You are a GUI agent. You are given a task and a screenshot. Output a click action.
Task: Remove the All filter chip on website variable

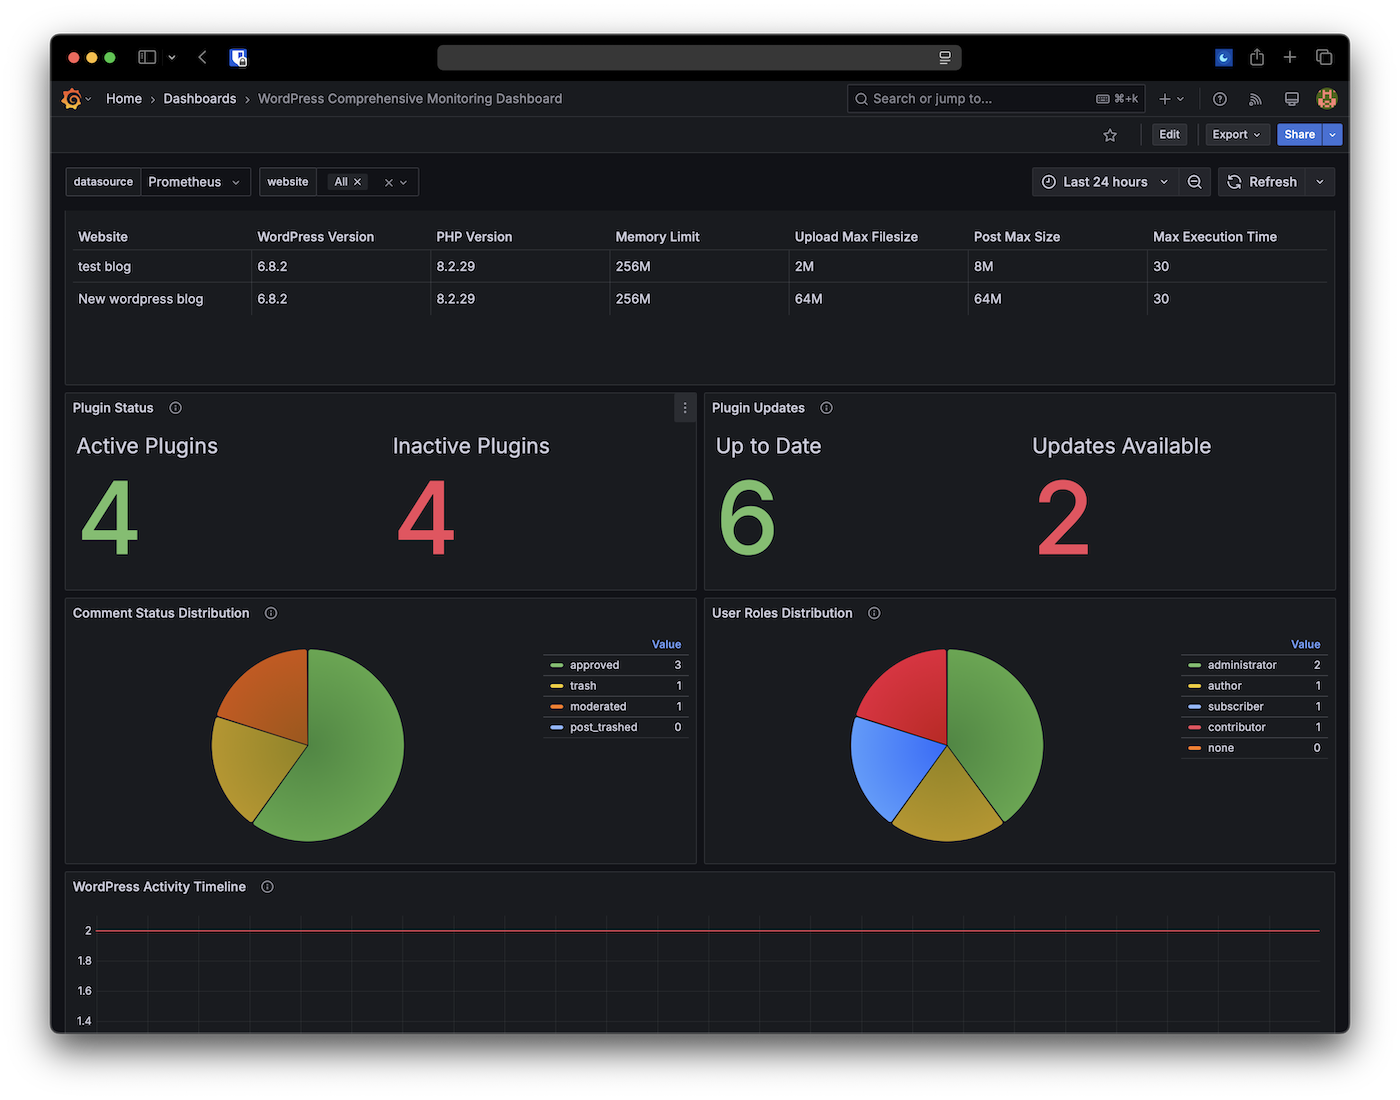tap(357, 182)
